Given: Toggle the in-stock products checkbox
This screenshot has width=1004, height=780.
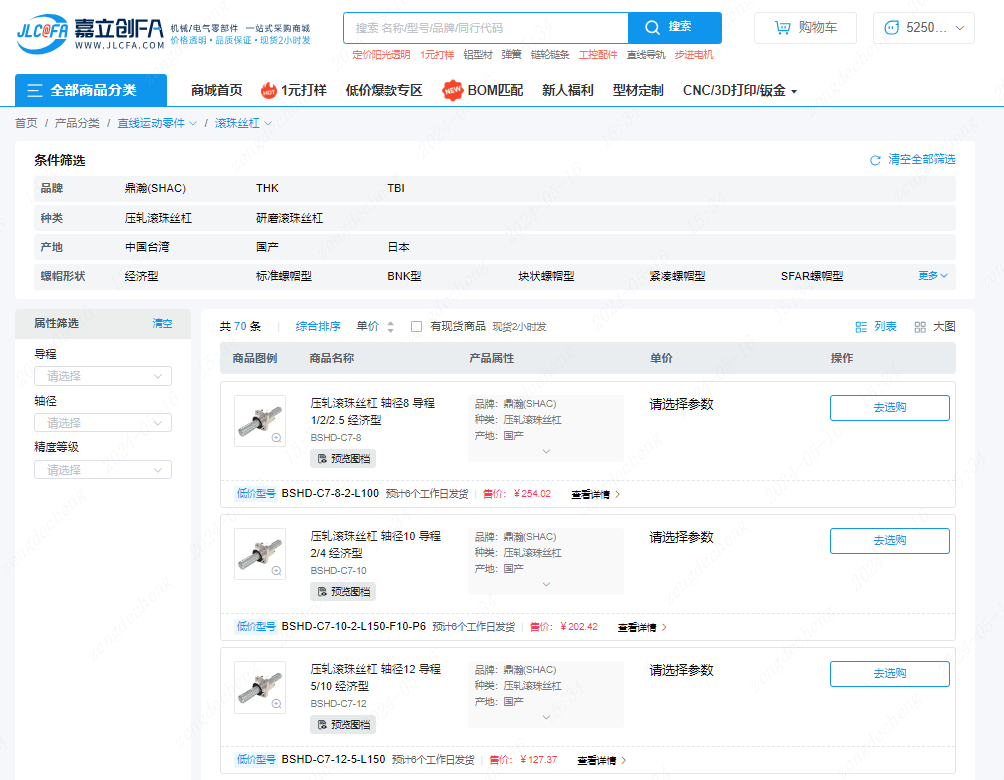Looking at the screenshot, I should [416, 327].
